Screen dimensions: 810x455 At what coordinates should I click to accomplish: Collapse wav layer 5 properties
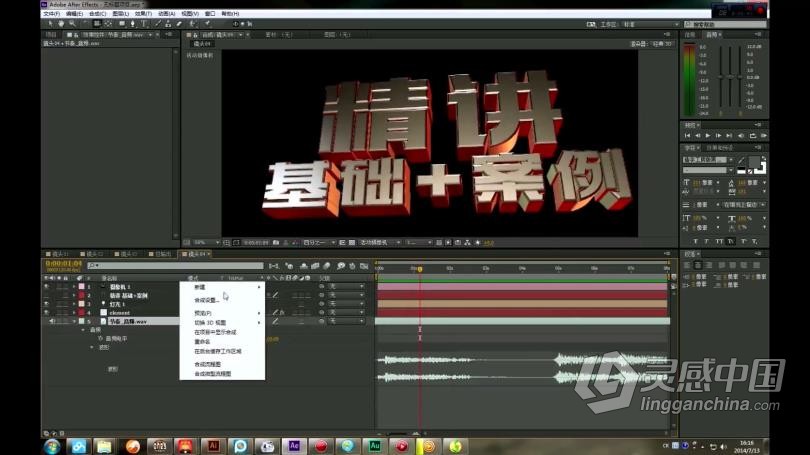pyautogui.click(x=74, y=321)
